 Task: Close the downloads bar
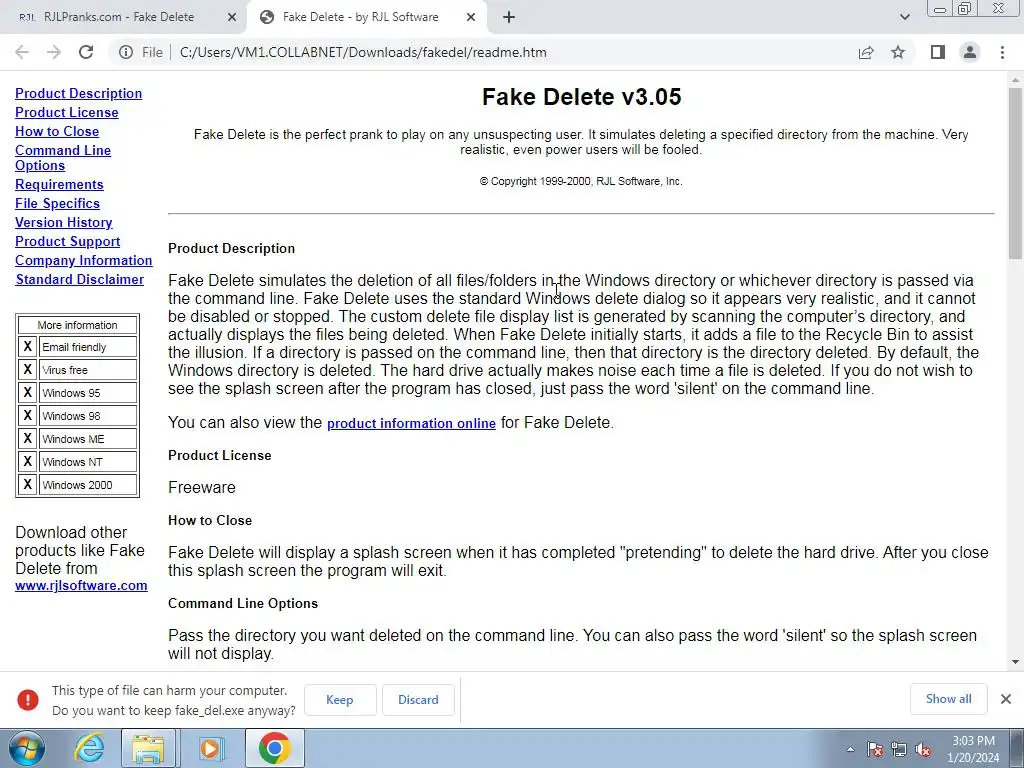click(x=1006, y=699)
